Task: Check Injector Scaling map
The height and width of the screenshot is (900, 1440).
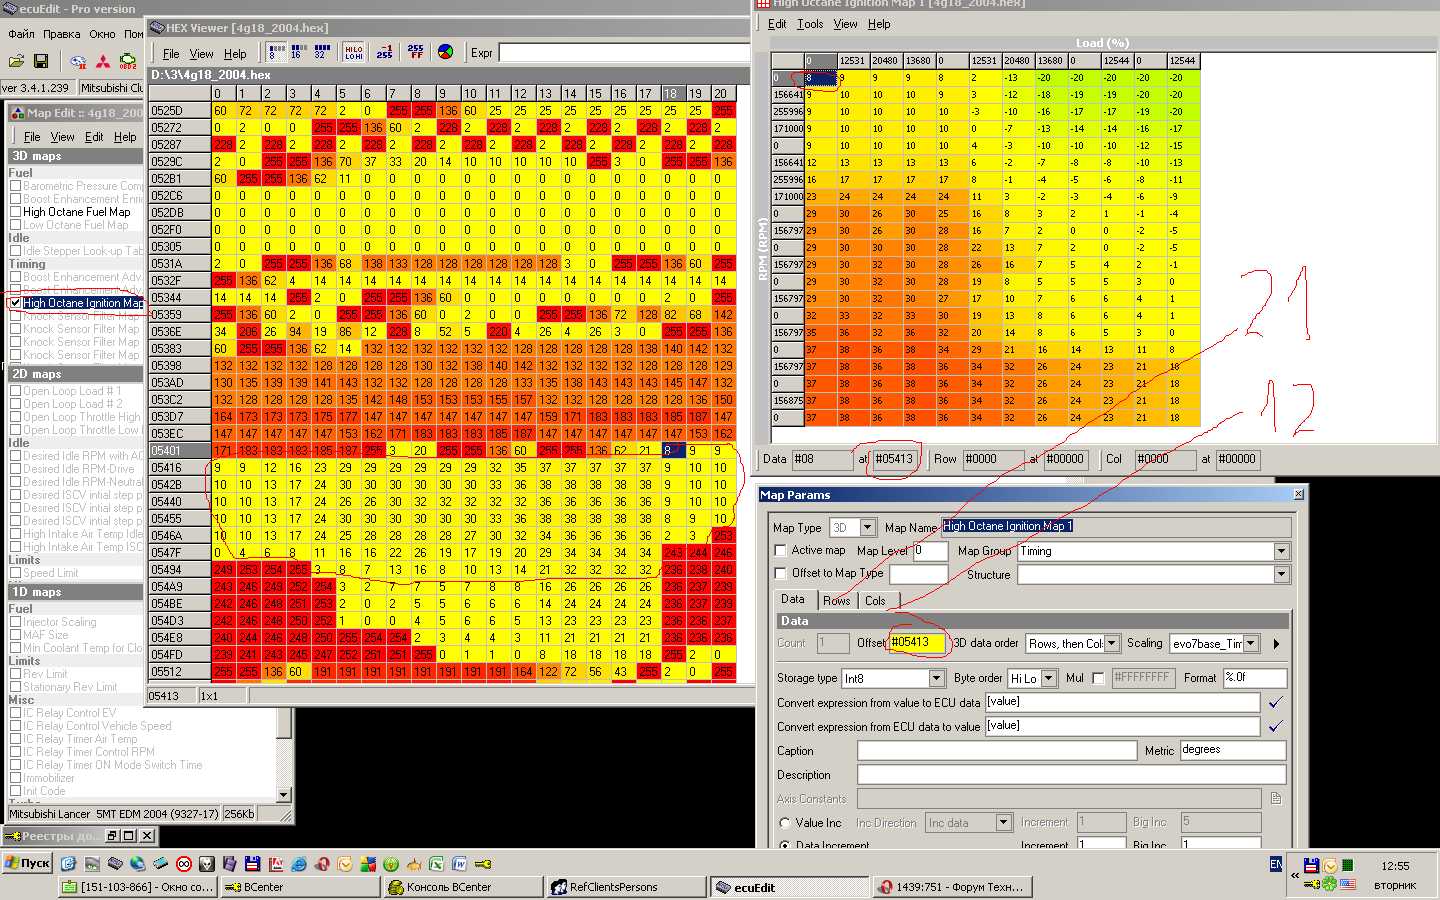Action: click(x=15, y=622)
